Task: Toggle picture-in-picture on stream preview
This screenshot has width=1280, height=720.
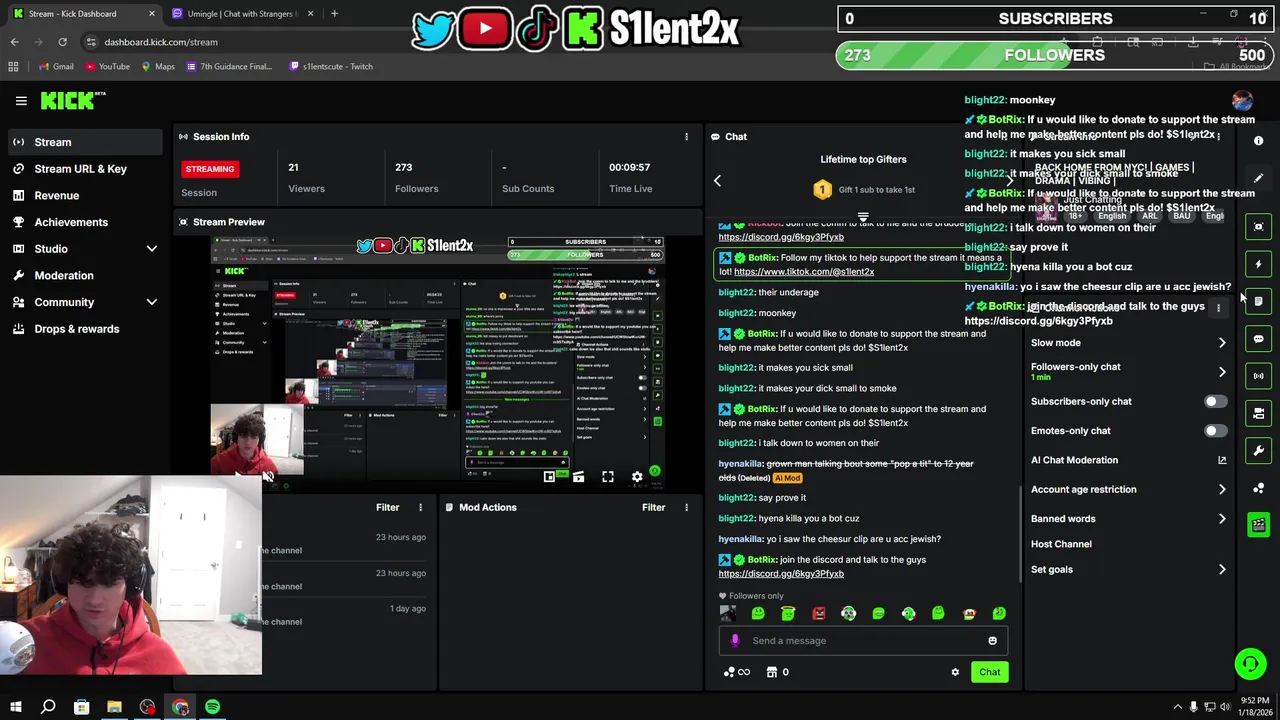Action: click(549, 477)
